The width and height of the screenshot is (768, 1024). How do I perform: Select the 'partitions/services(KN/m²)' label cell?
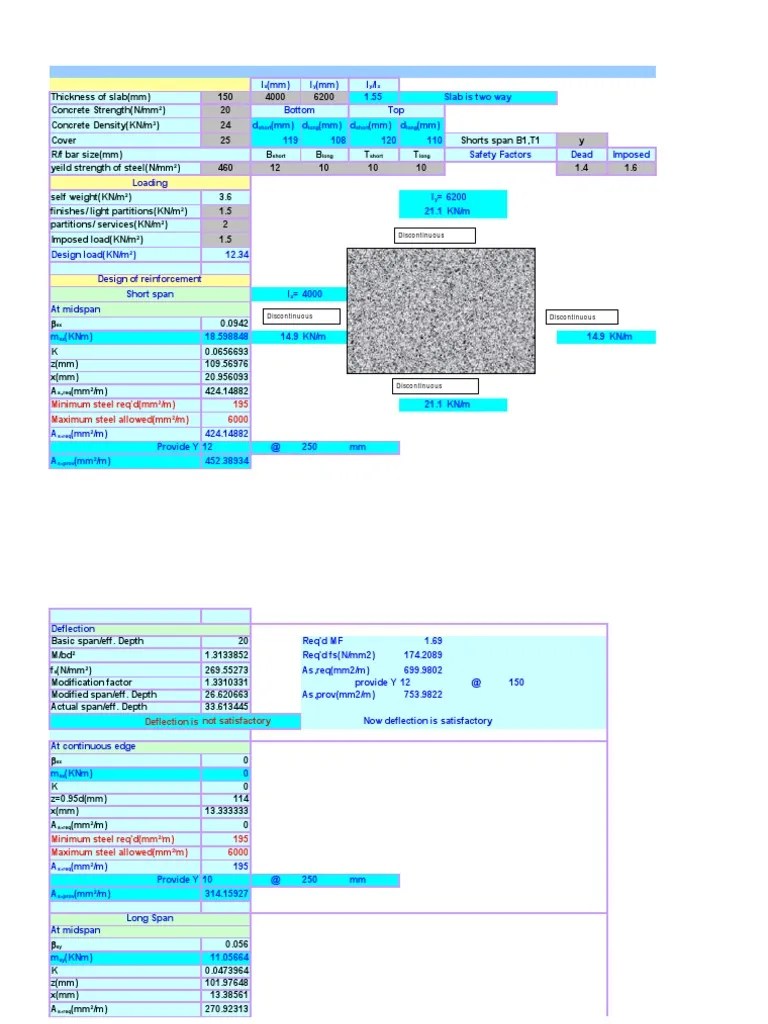[125, 225]
